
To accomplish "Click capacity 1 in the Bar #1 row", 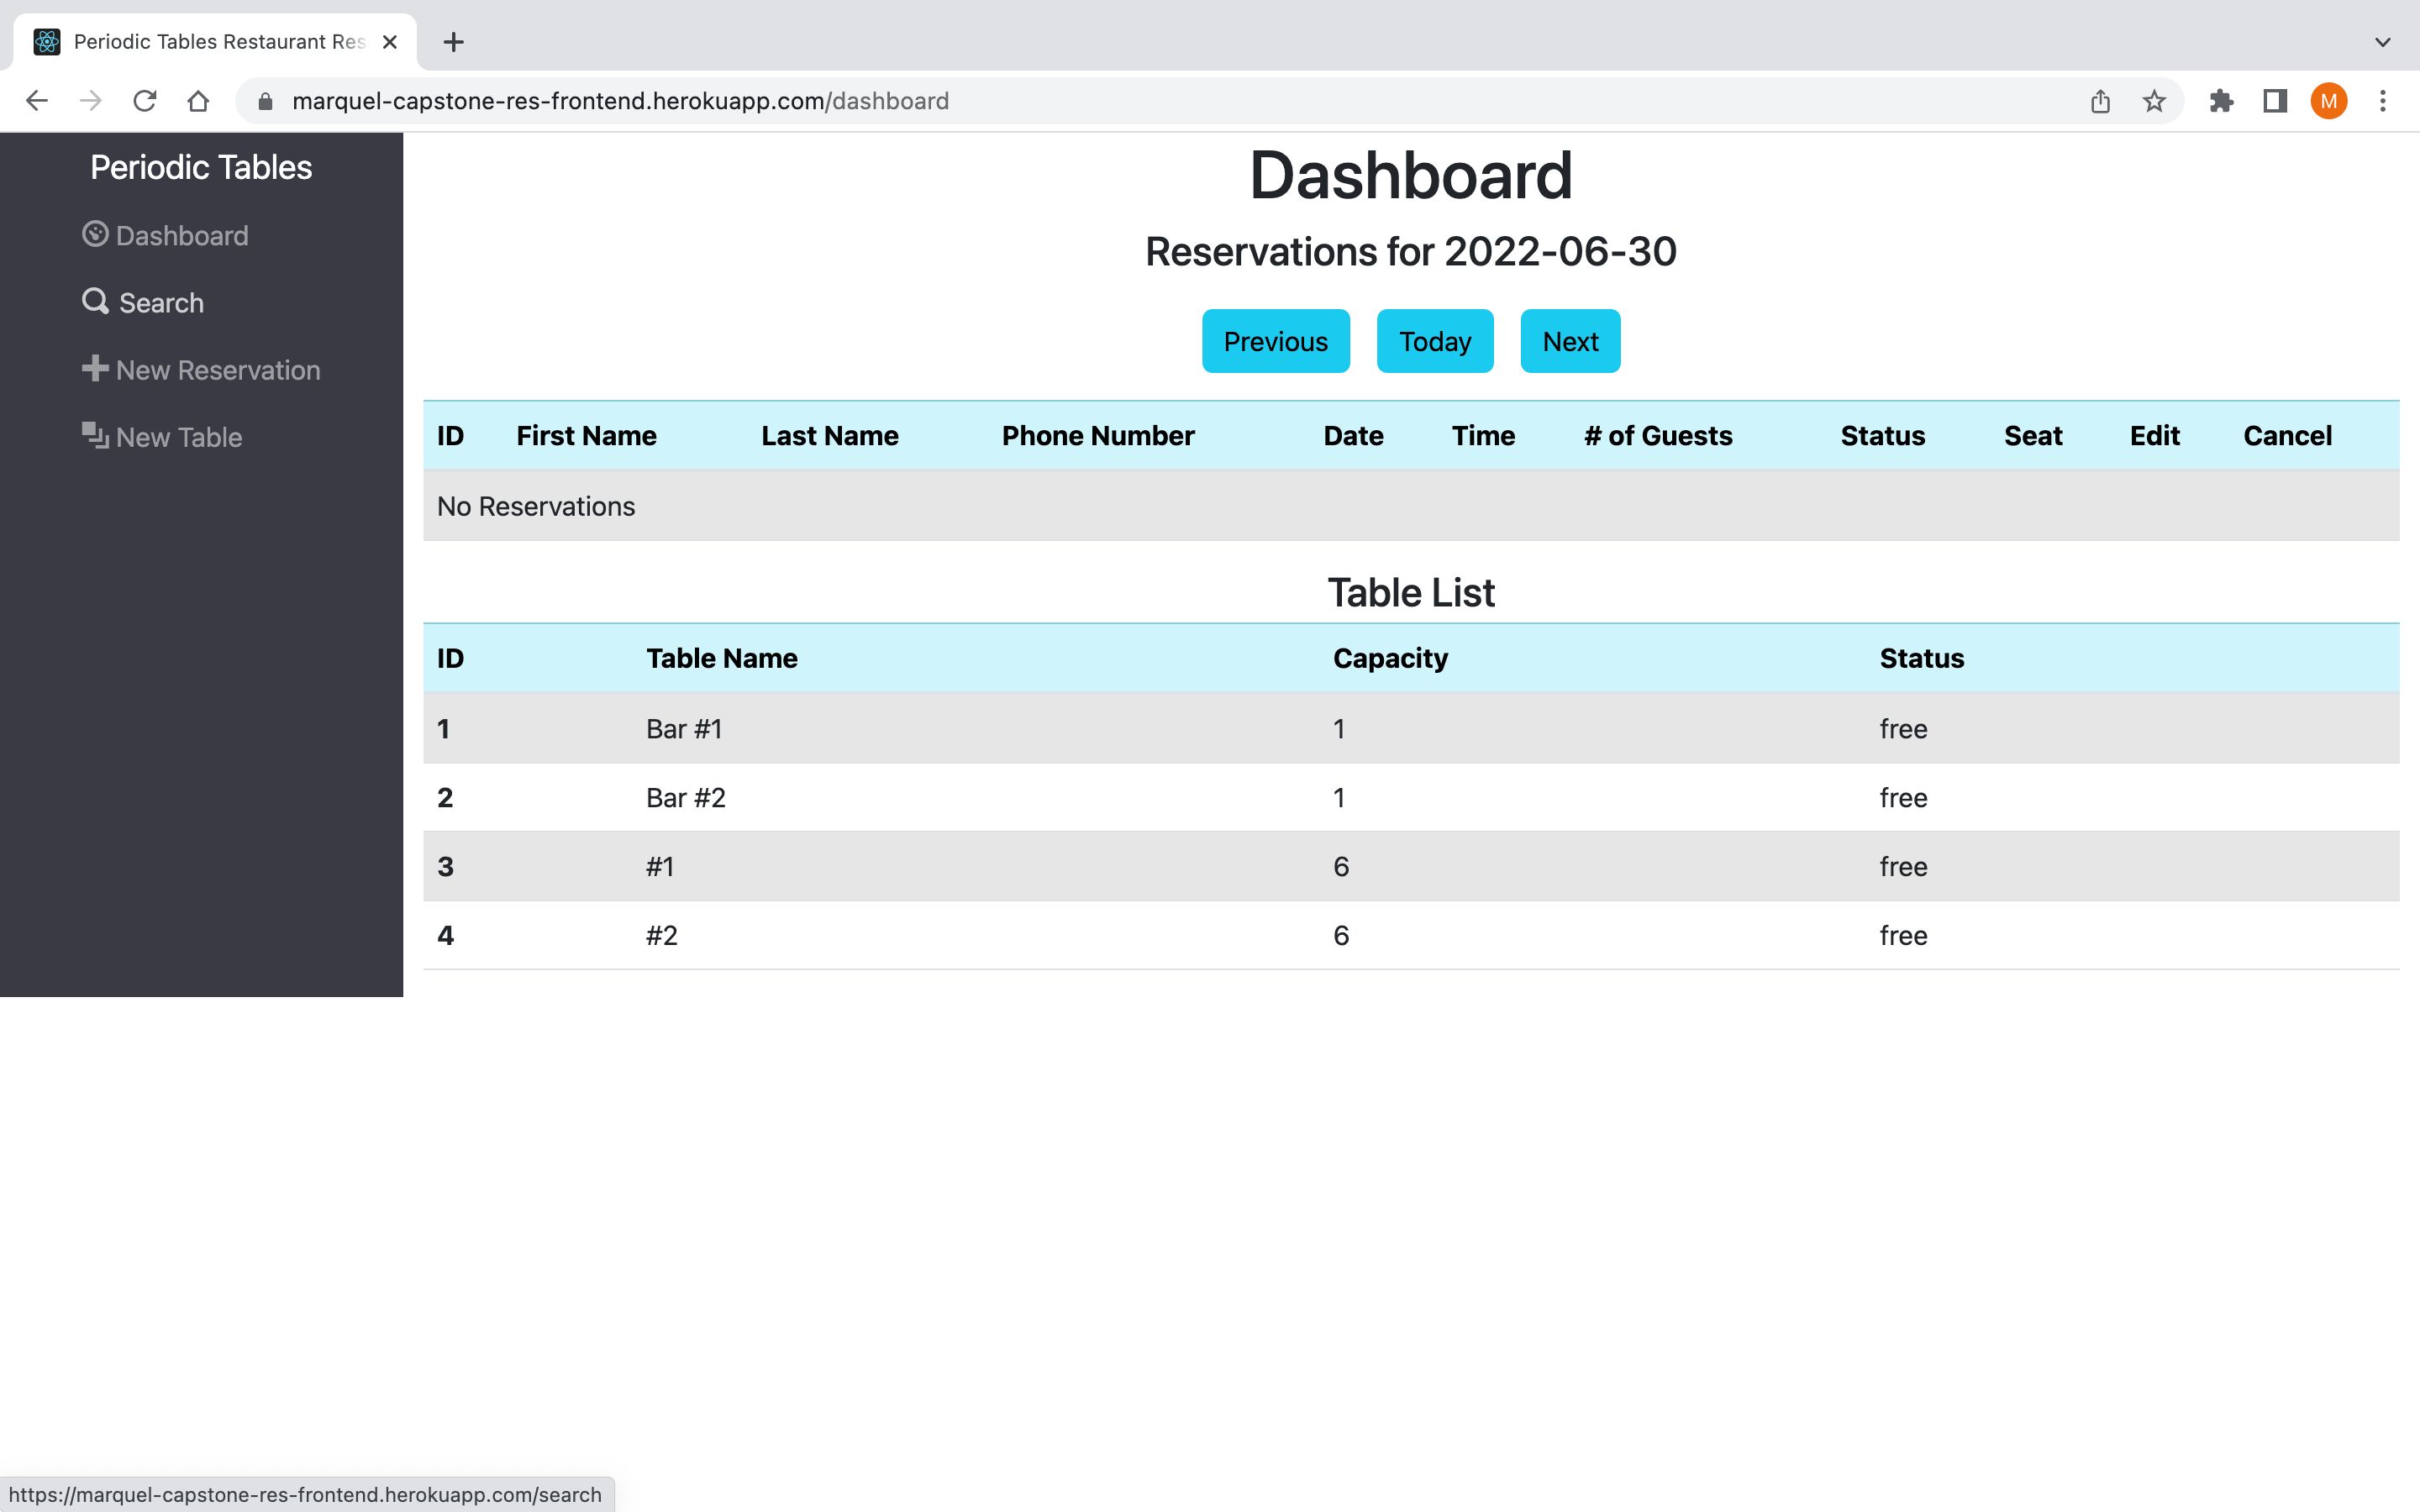I will click(x=1339, y=729).
